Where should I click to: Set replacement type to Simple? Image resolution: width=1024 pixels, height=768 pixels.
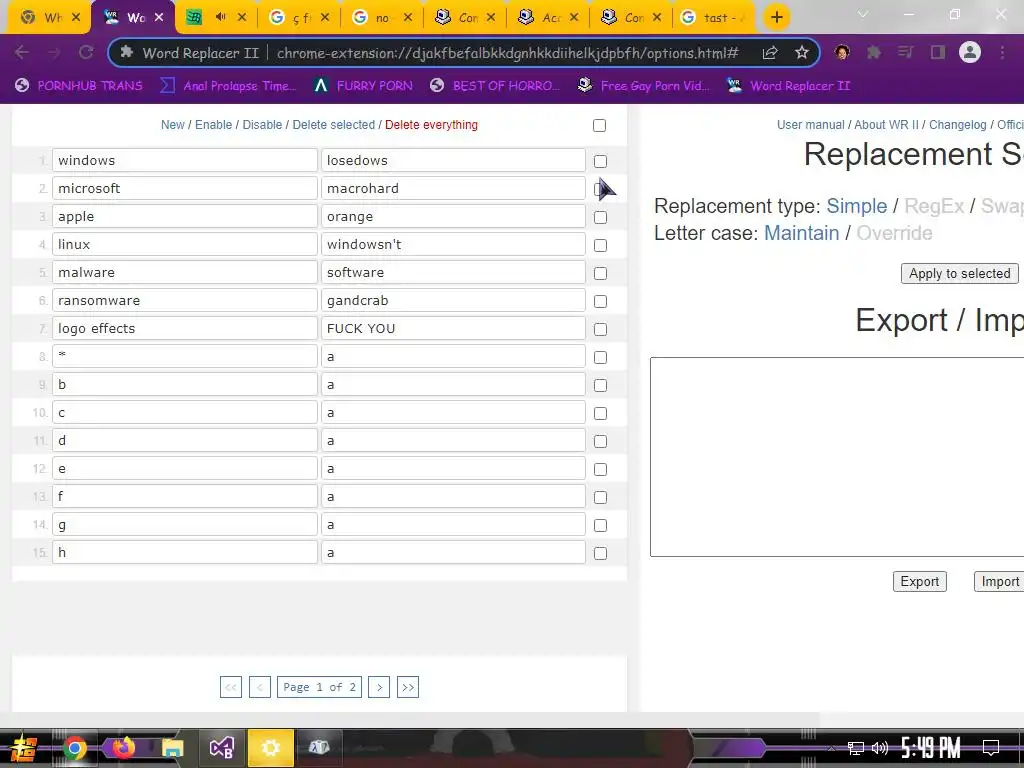(x=856, y=206)
